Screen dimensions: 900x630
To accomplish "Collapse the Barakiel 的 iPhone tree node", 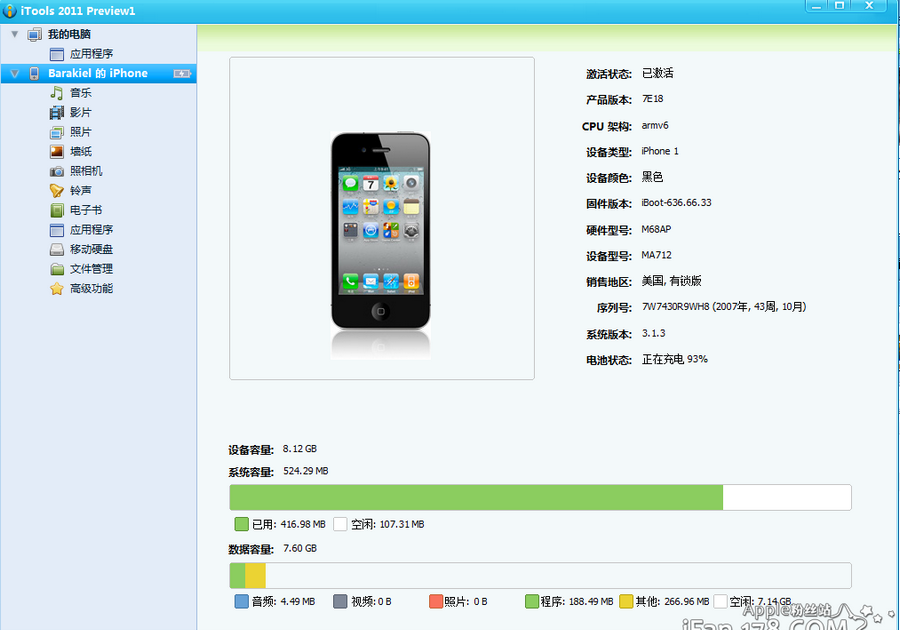I will pos(15,73).
